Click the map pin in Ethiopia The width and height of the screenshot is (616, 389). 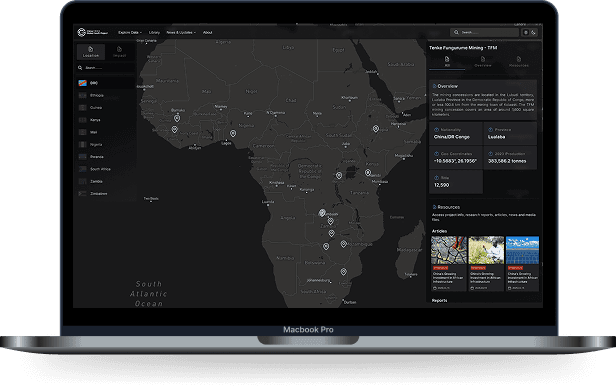tap(376, 128)
